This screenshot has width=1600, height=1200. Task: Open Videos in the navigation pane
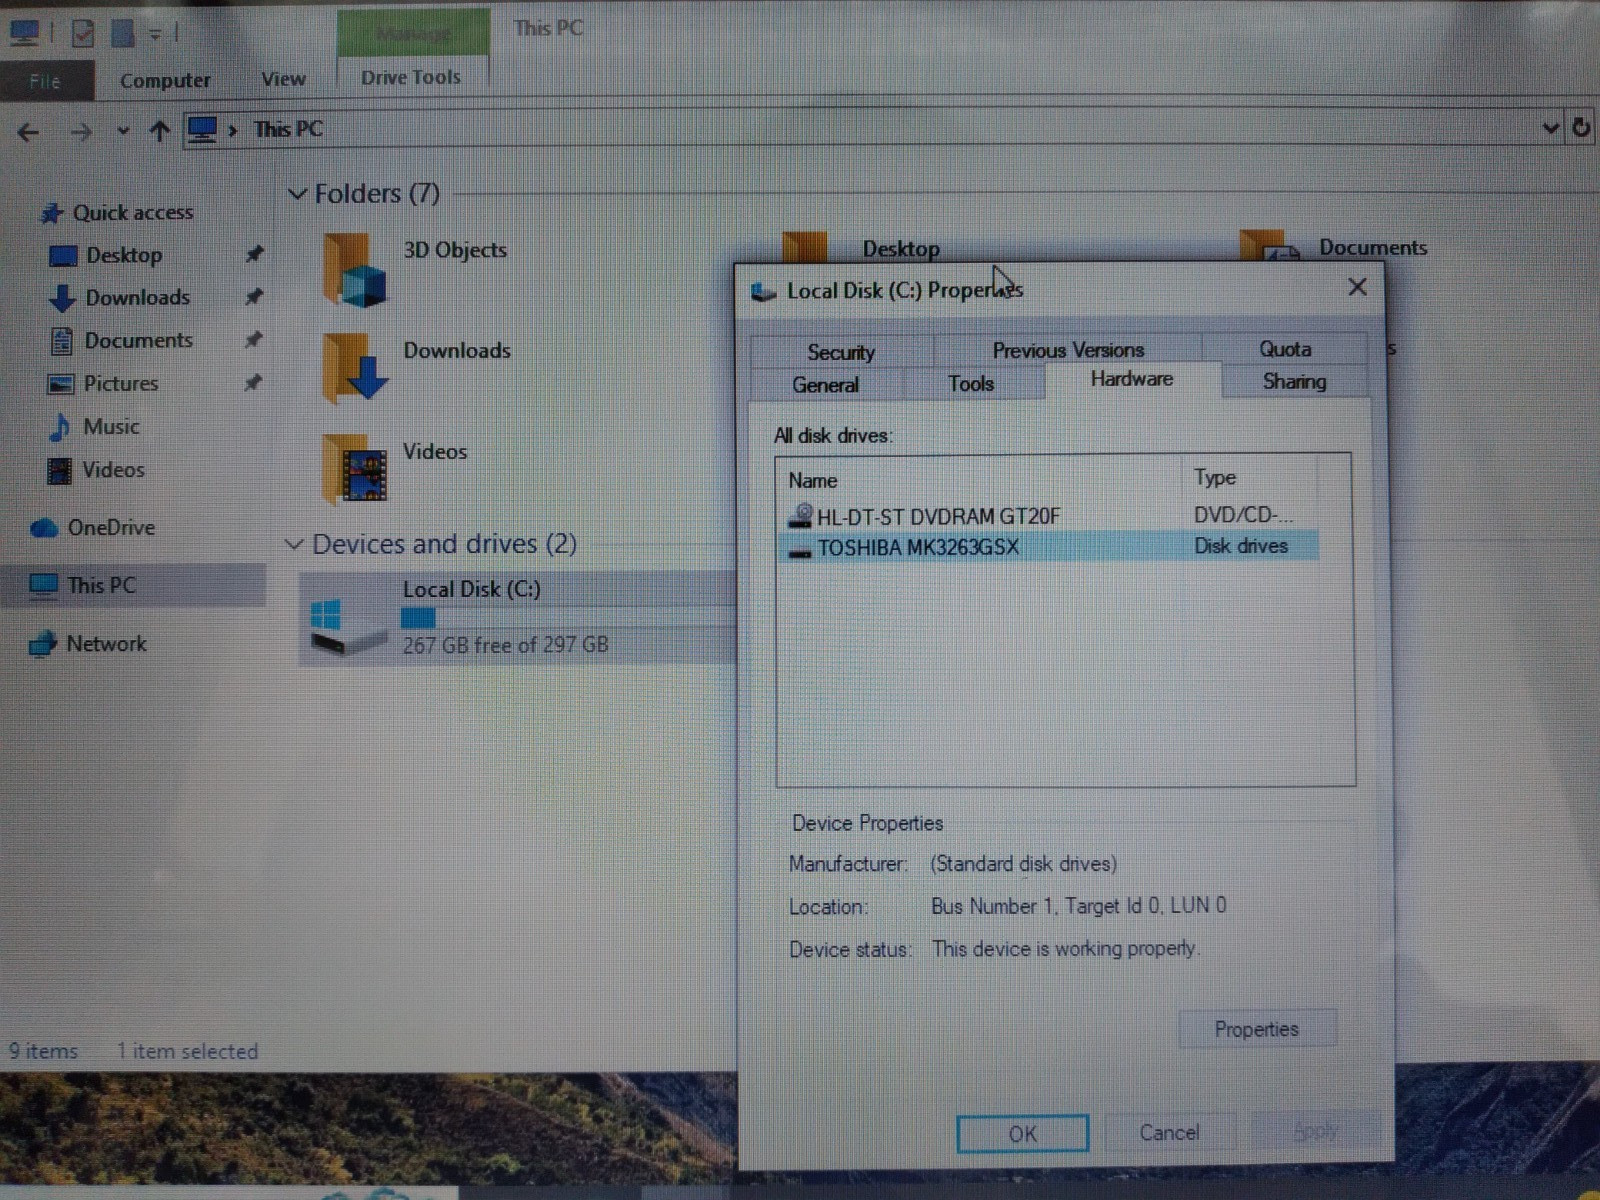(x=113, y=469)
